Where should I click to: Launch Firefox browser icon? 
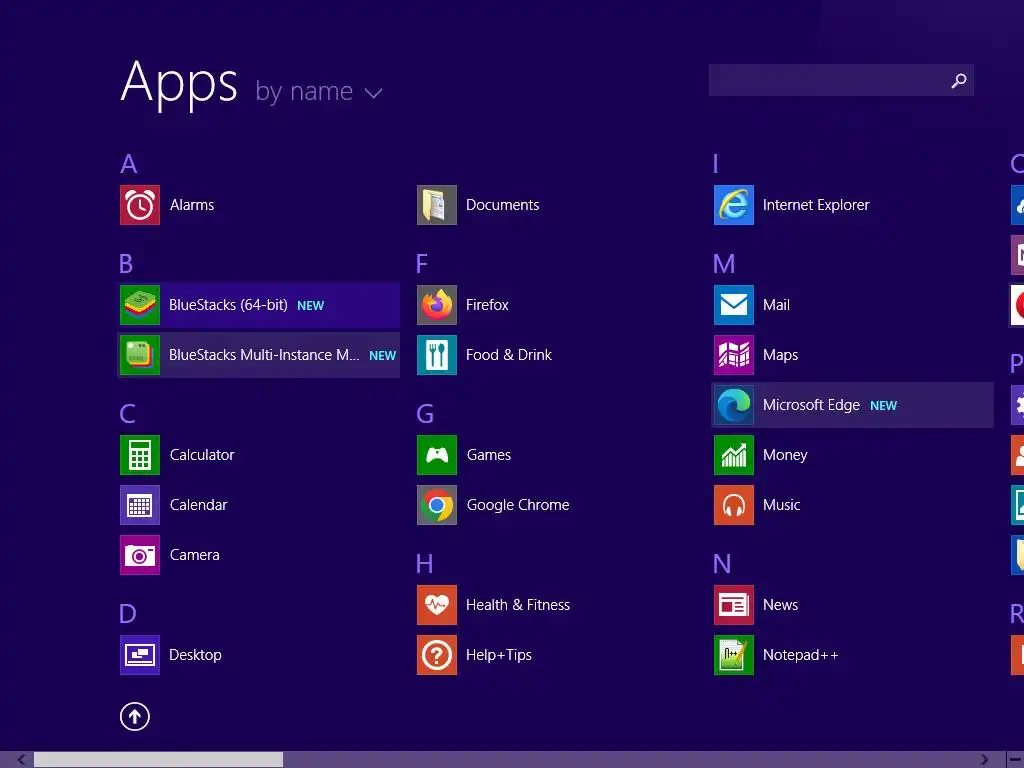point(437,305)
